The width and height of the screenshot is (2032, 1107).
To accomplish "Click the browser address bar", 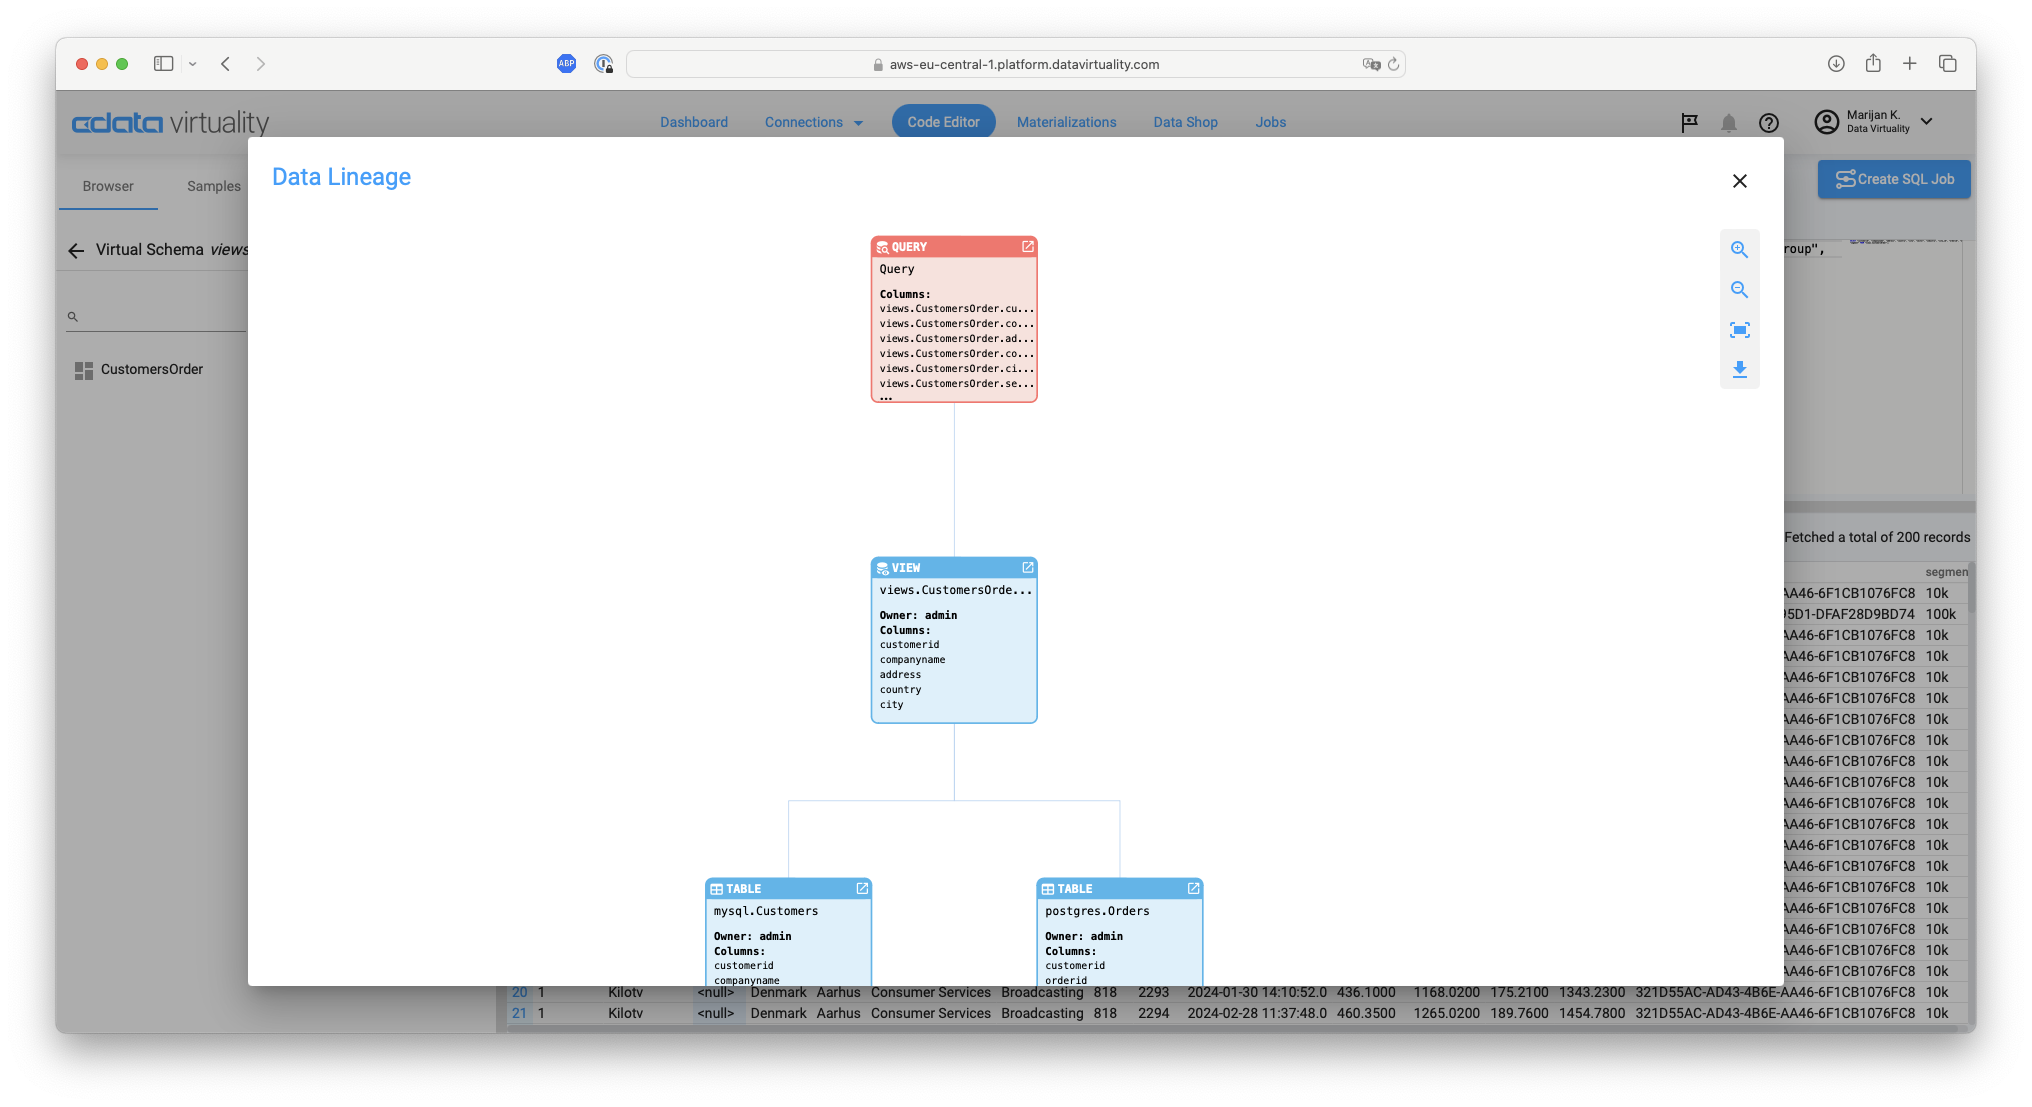I will coord(1015,63).
